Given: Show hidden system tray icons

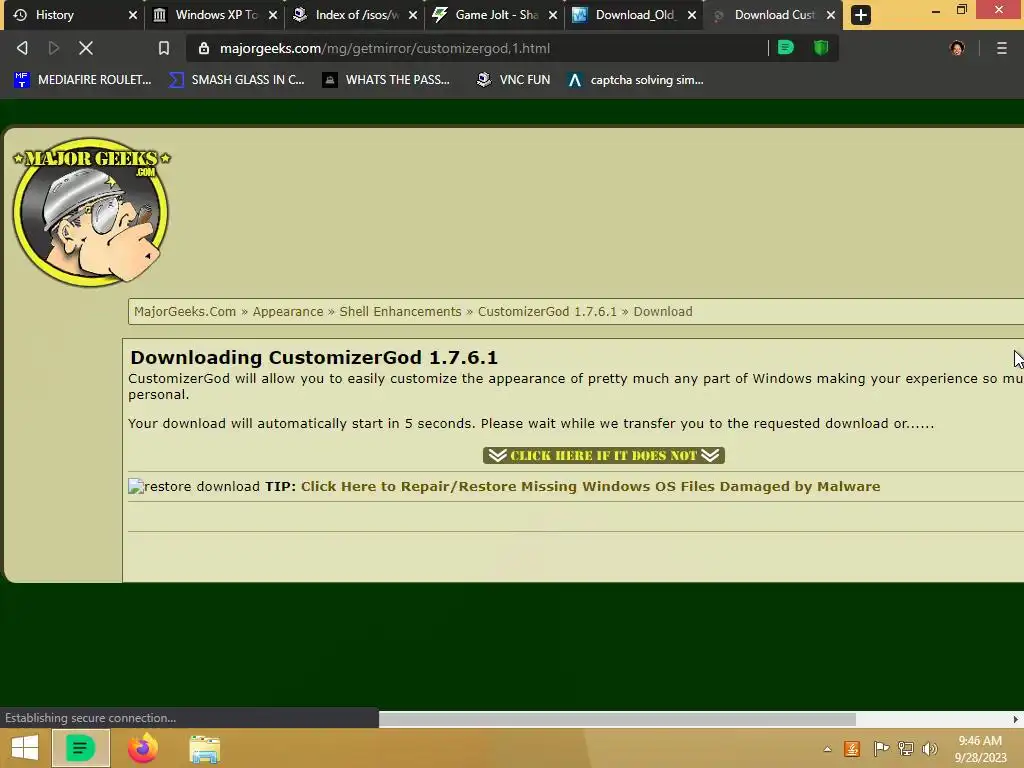Looking at the screenshot, I should click(x=827, y=749).
